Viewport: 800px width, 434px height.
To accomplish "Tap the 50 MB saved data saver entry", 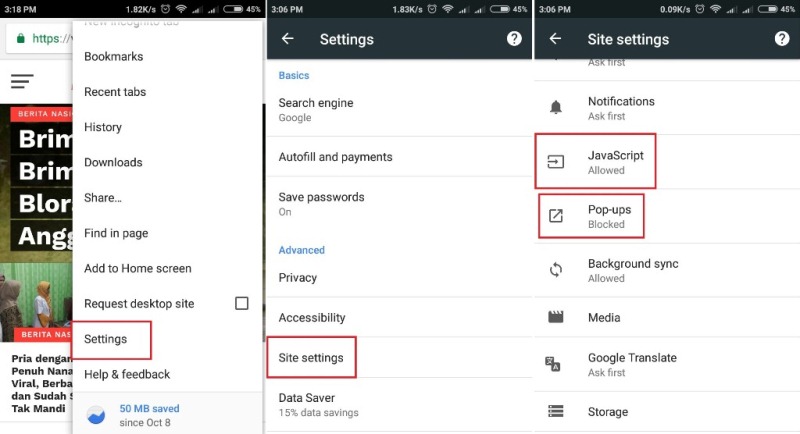I will point(167,415).
